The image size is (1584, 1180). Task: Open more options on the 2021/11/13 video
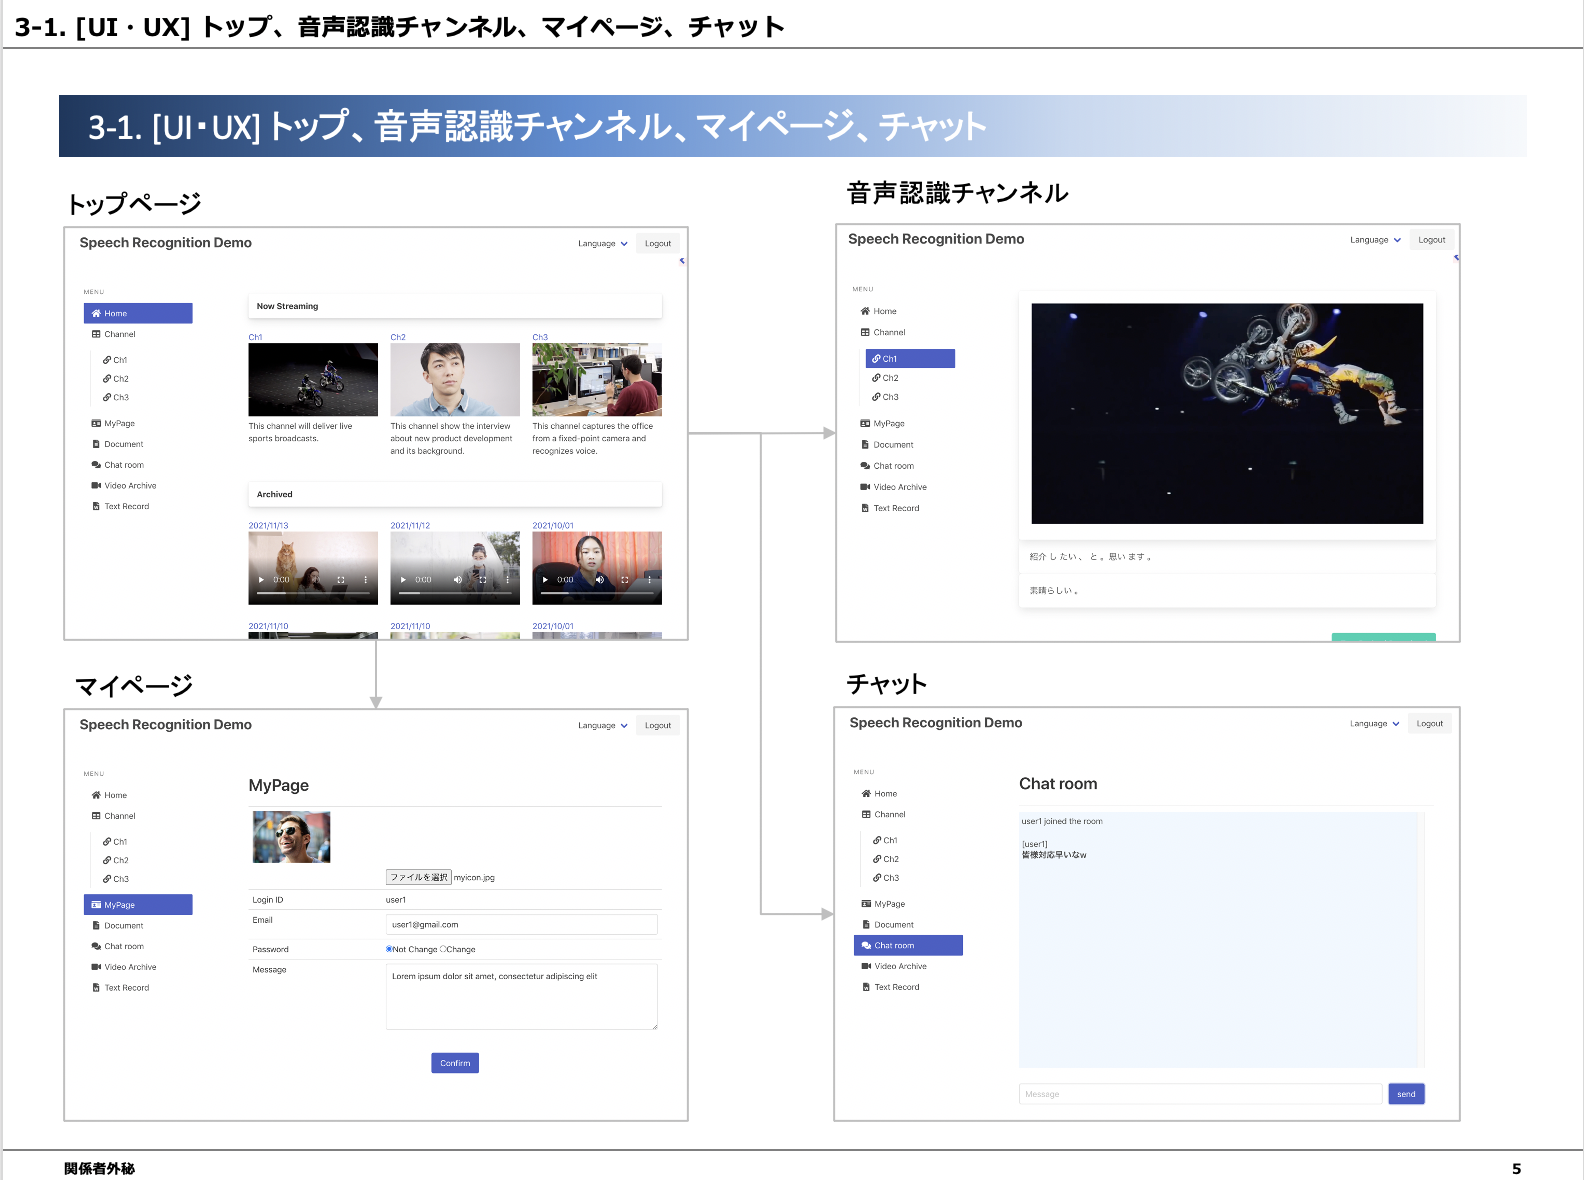[x=366, y=580]
